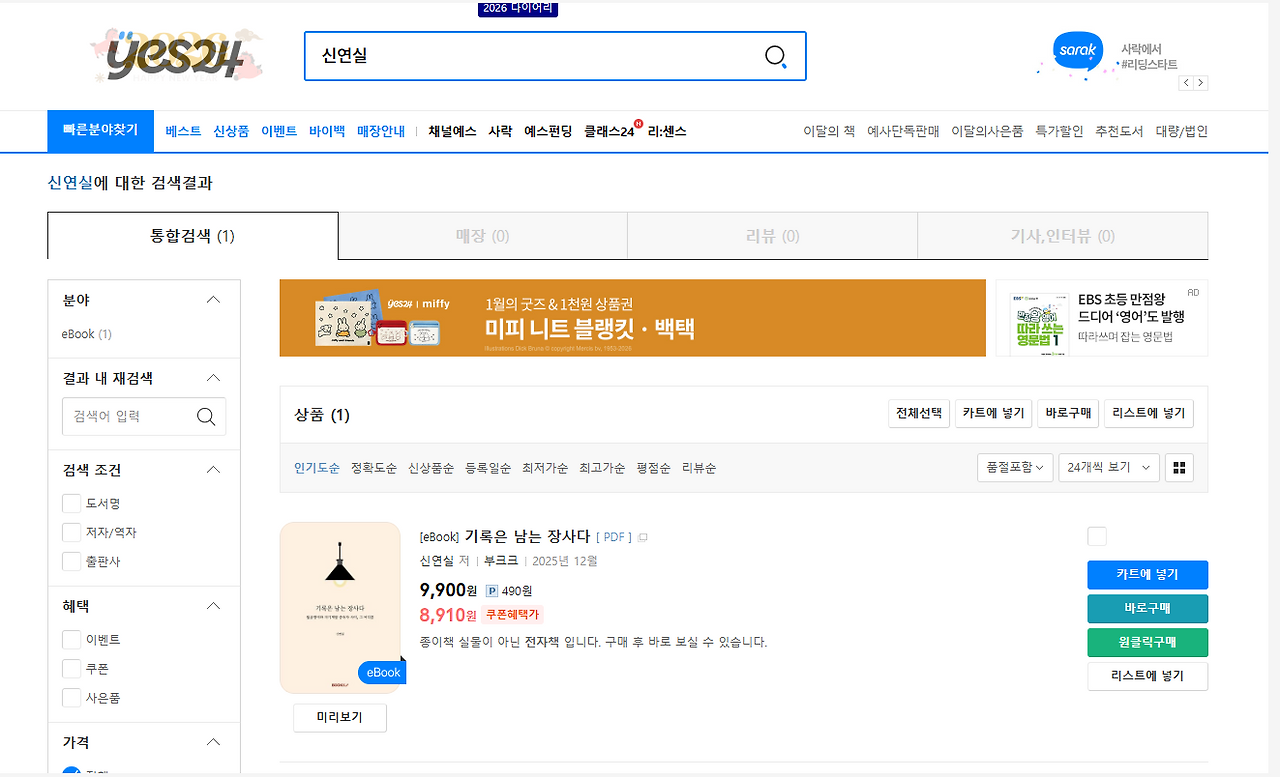
Task: Open the 품절포함 dropdown
Action: click(x=1014, y=467)
